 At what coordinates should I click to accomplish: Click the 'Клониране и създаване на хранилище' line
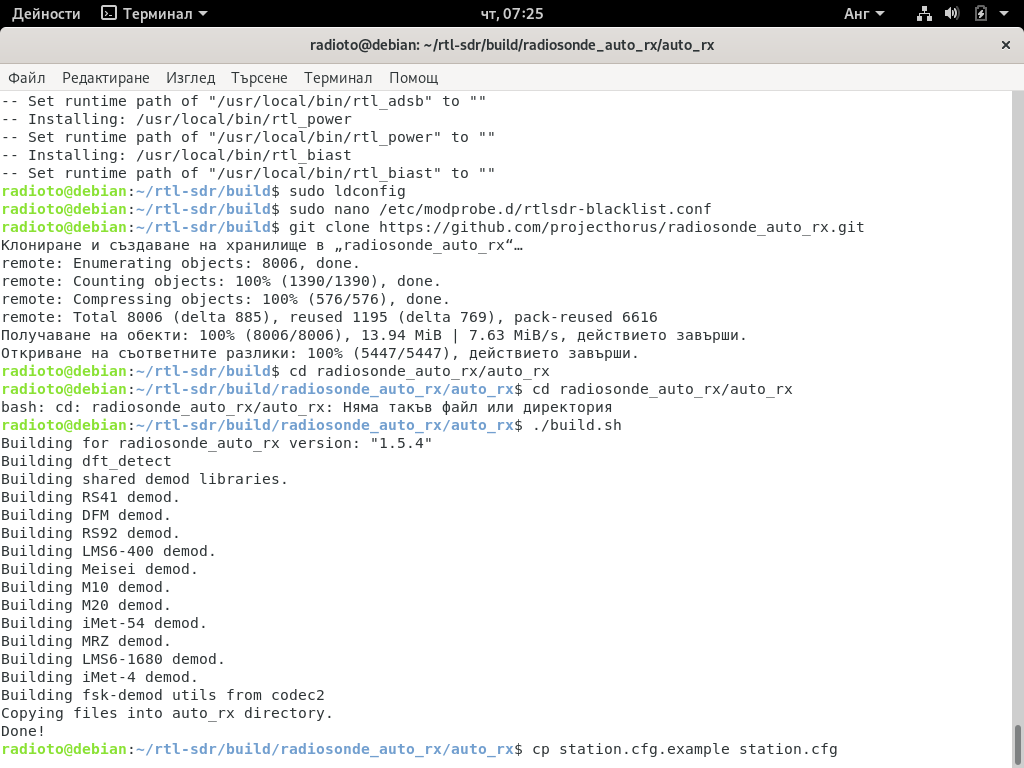coord(261,246)
